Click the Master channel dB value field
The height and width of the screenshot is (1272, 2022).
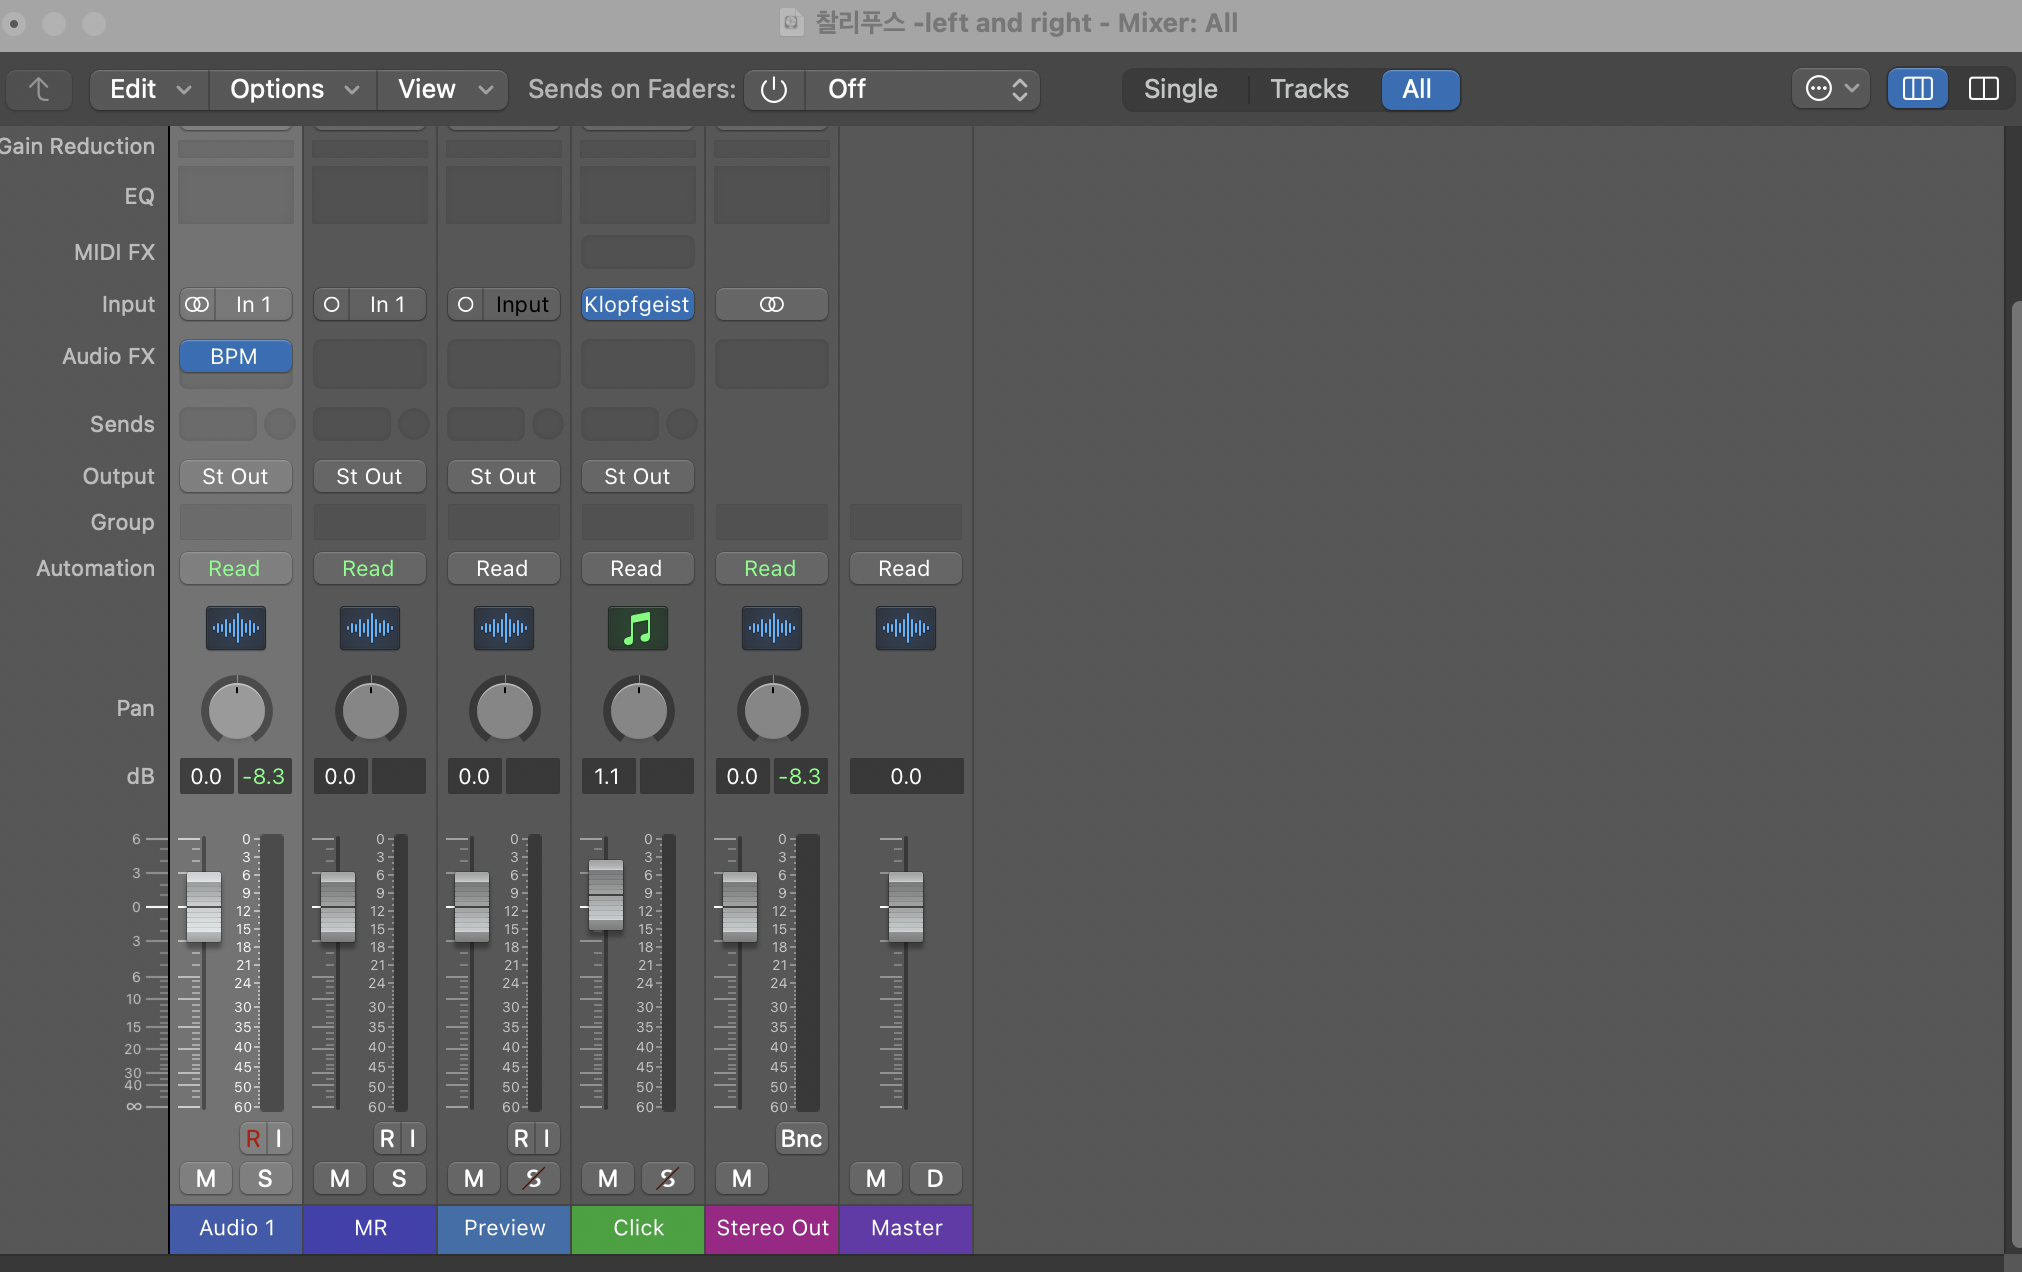905,776
